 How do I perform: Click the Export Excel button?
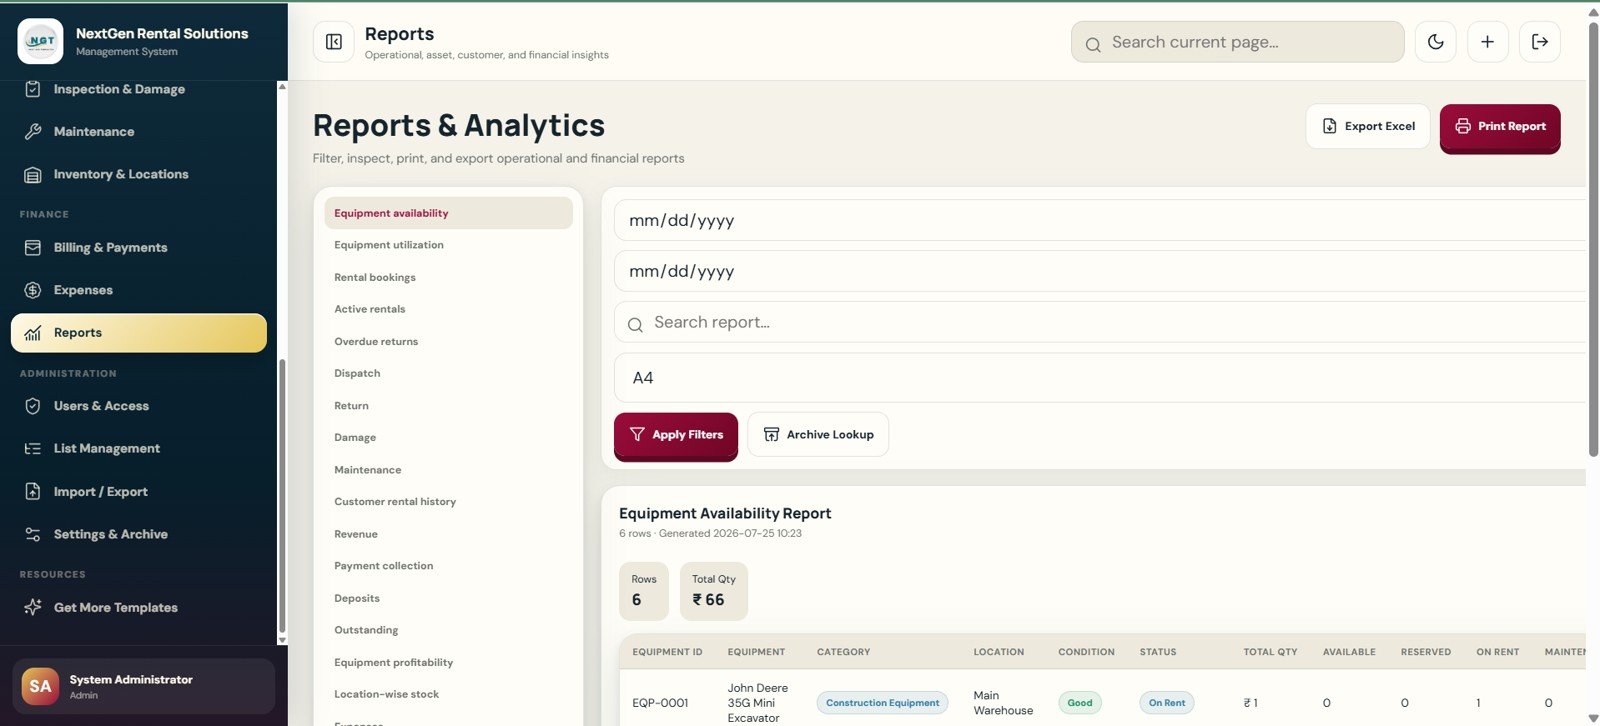[x=1368, y=126]
